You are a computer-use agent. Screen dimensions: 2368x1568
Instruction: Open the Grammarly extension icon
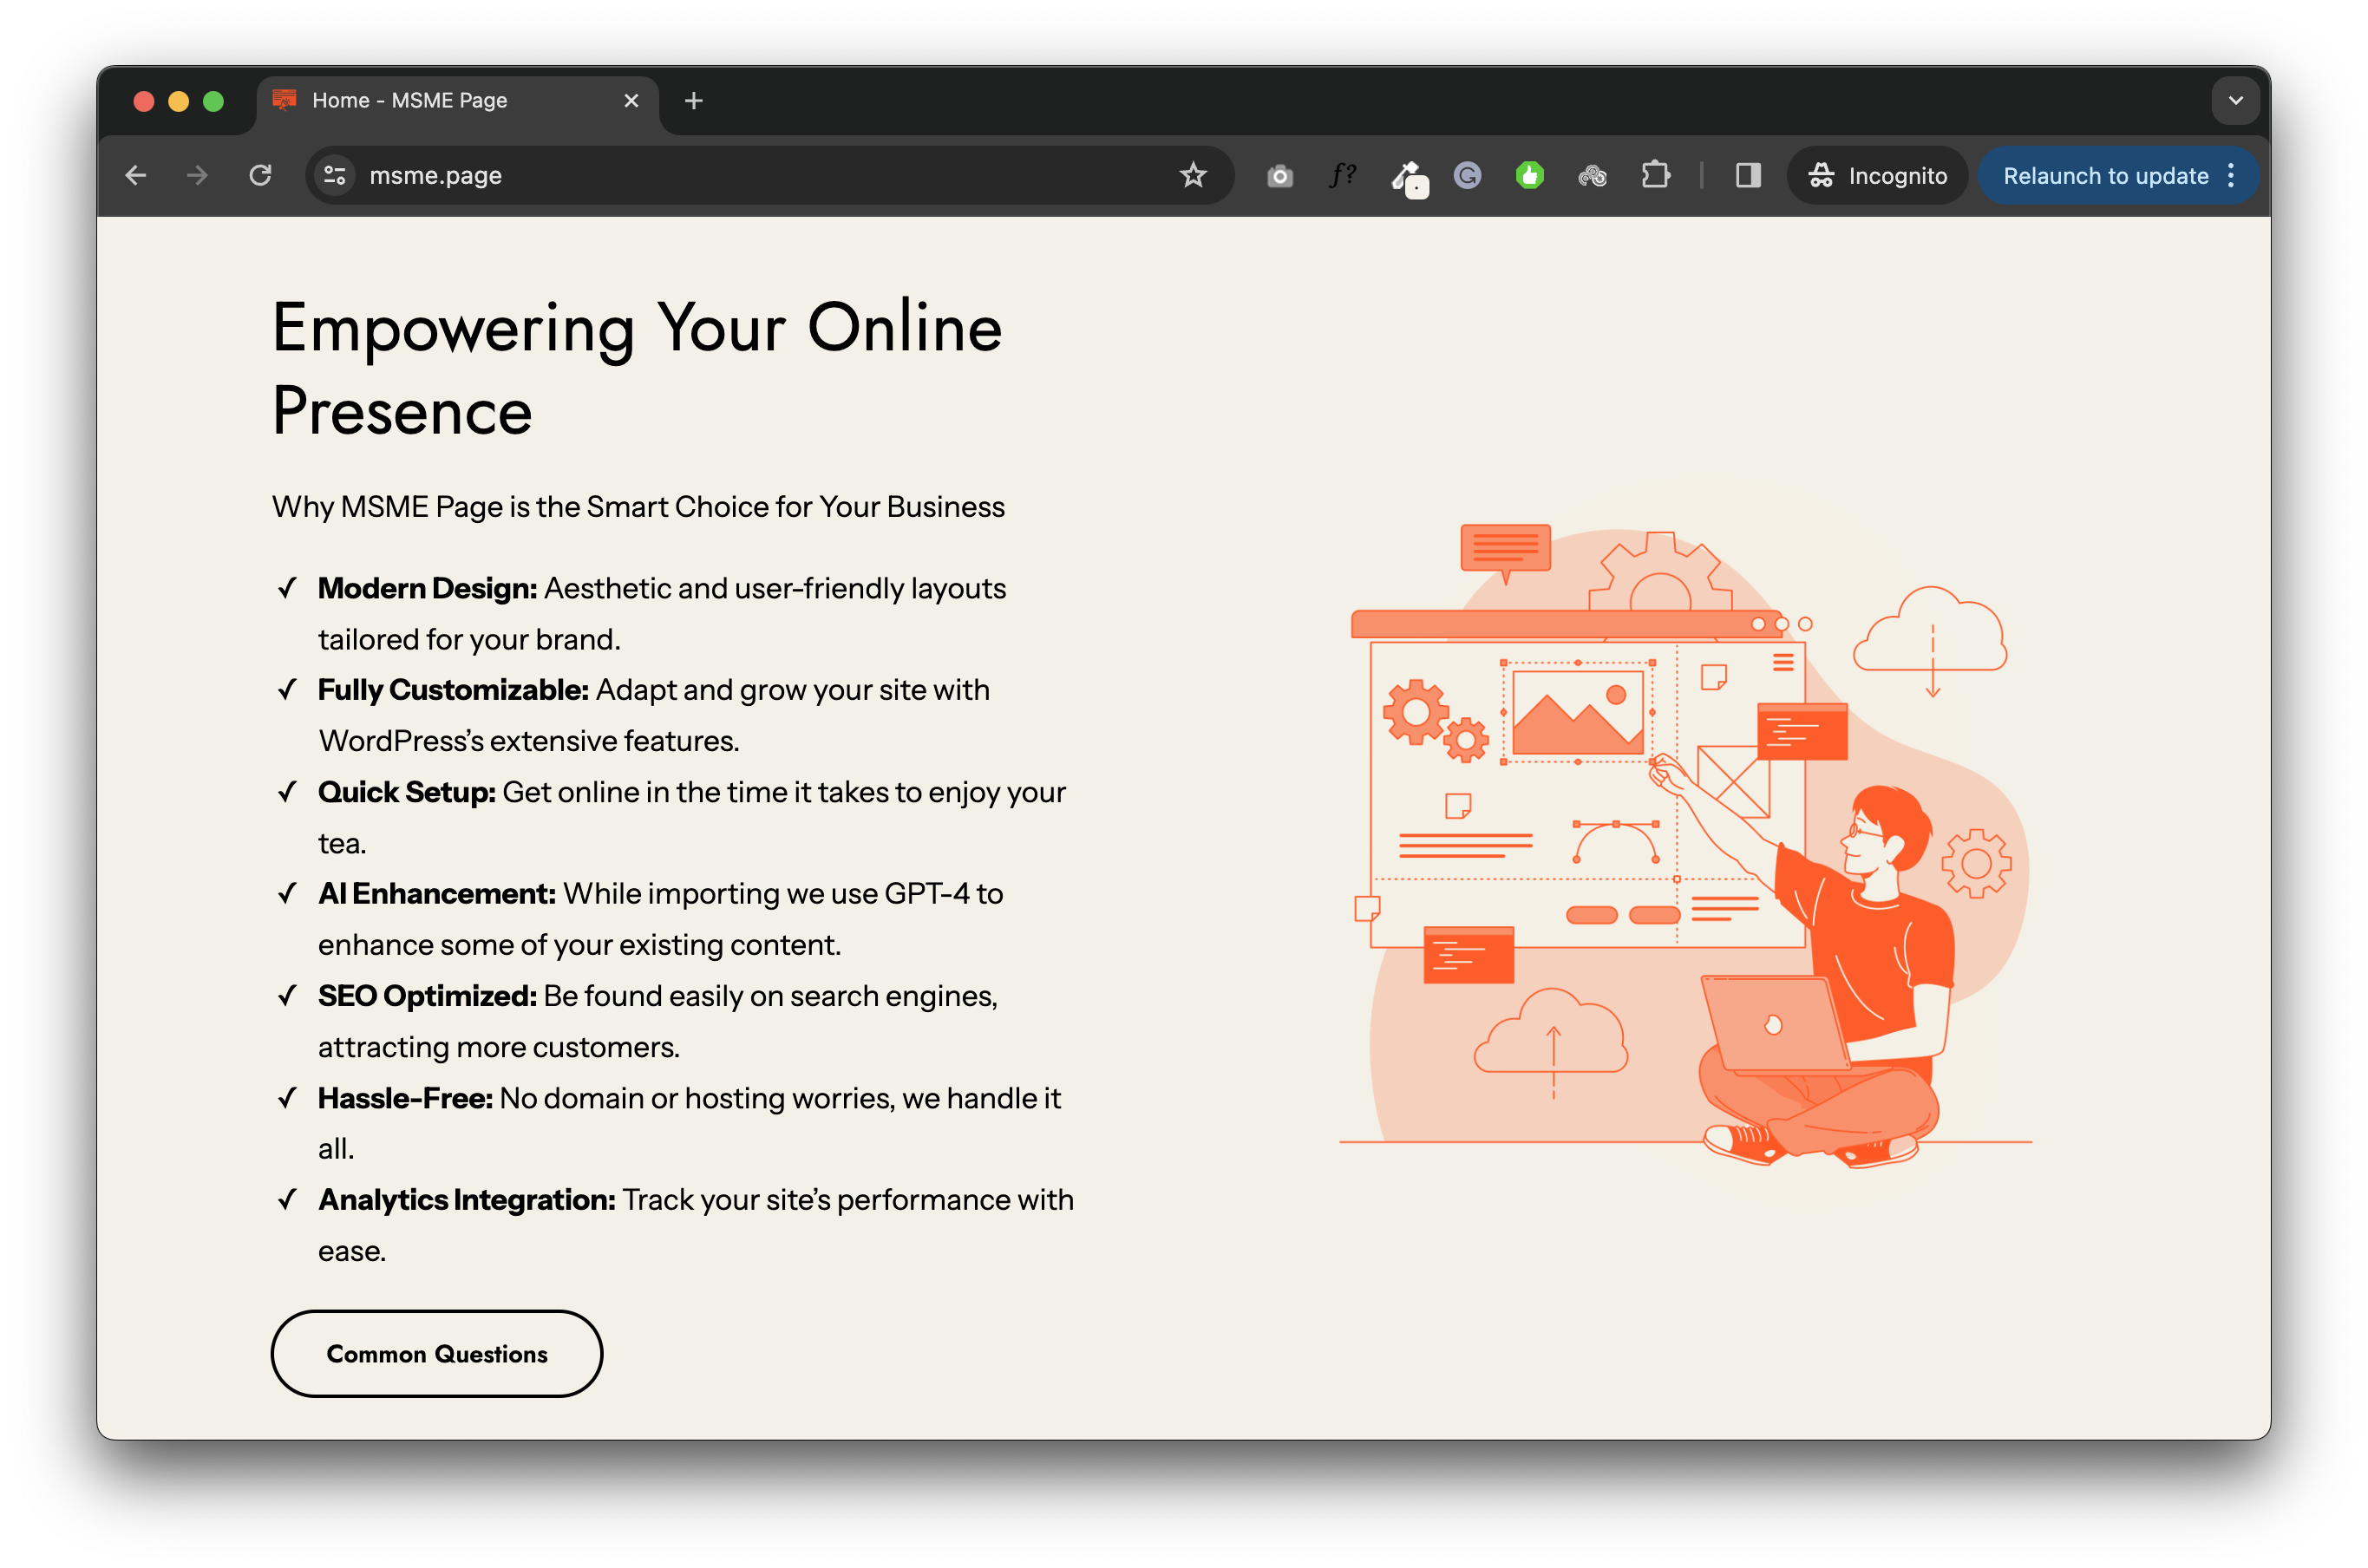[x=1467, y=176]
